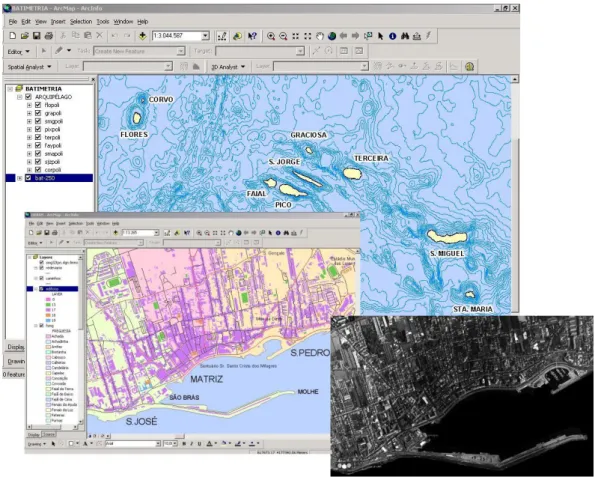
Task: Select the orange legend swatch under edificios layer
Action: [48, 315]
